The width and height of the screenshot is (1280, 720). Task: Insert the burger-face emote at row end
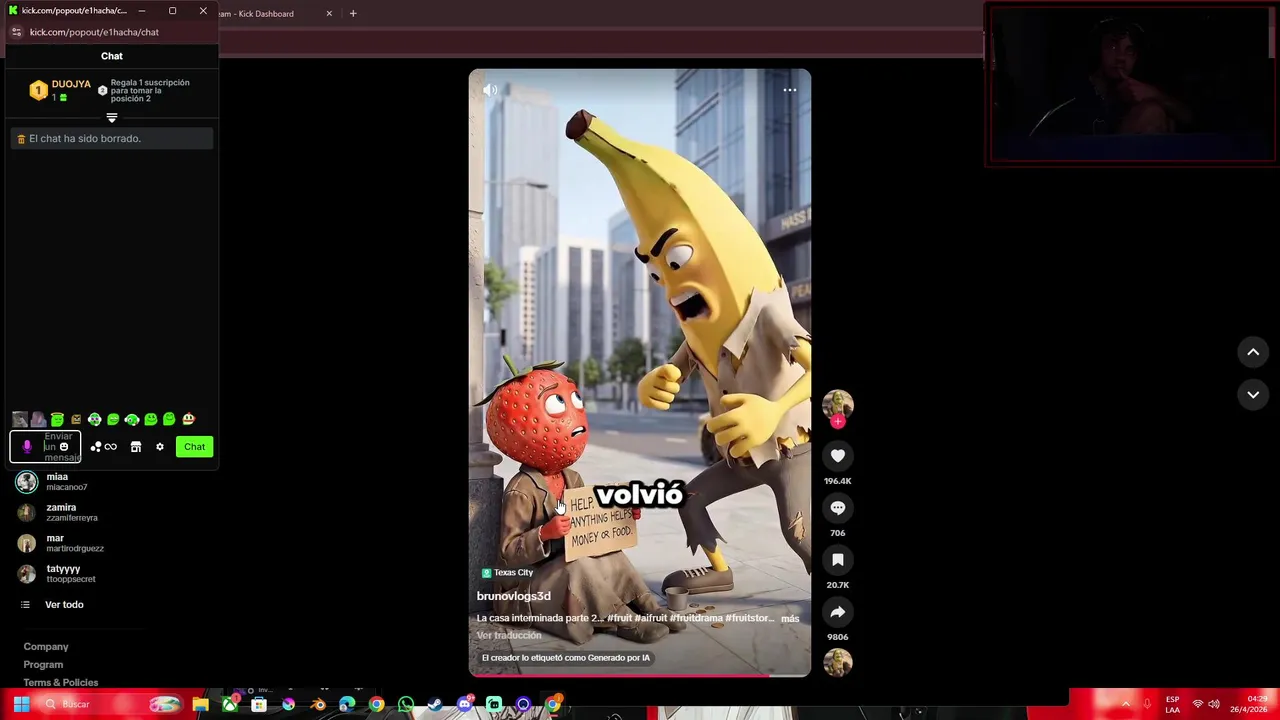[188, 420]
